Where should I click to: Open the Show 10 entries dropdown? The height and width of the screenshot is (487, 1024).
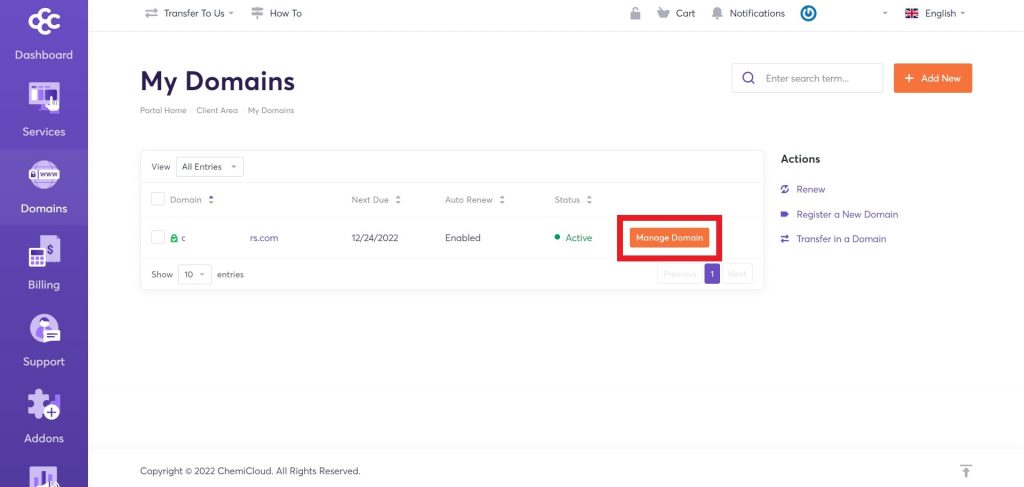[x=195, y=275]
